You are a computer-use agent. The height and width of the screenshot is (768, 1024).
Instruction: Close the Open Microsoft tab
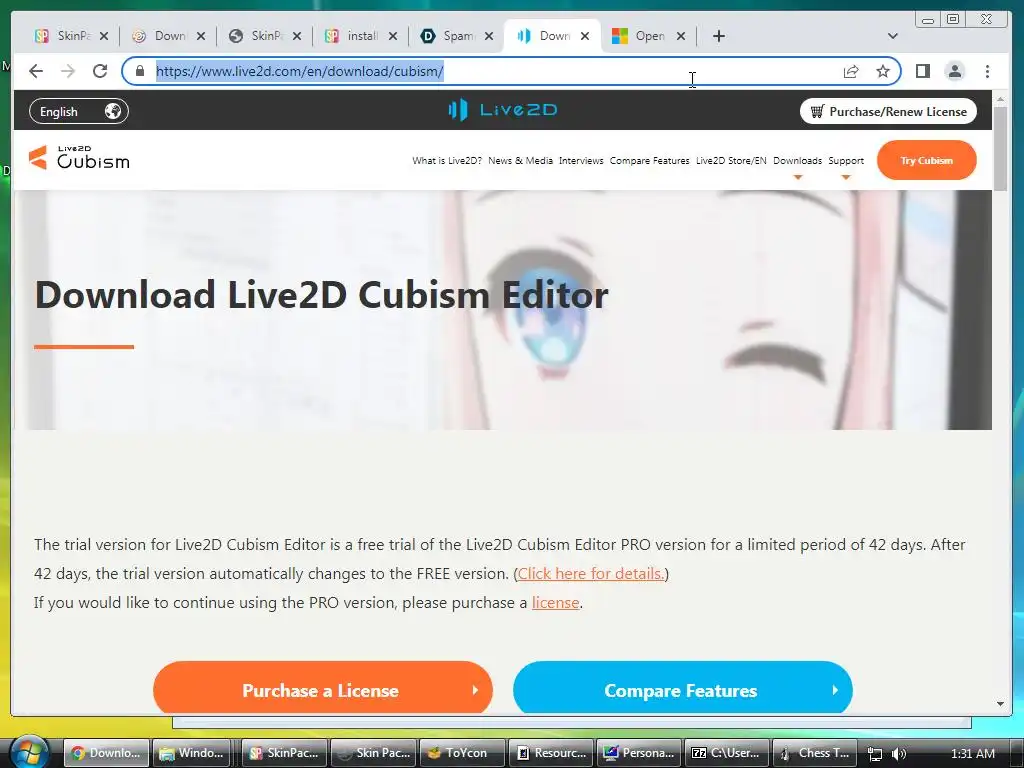pos(680,36)
